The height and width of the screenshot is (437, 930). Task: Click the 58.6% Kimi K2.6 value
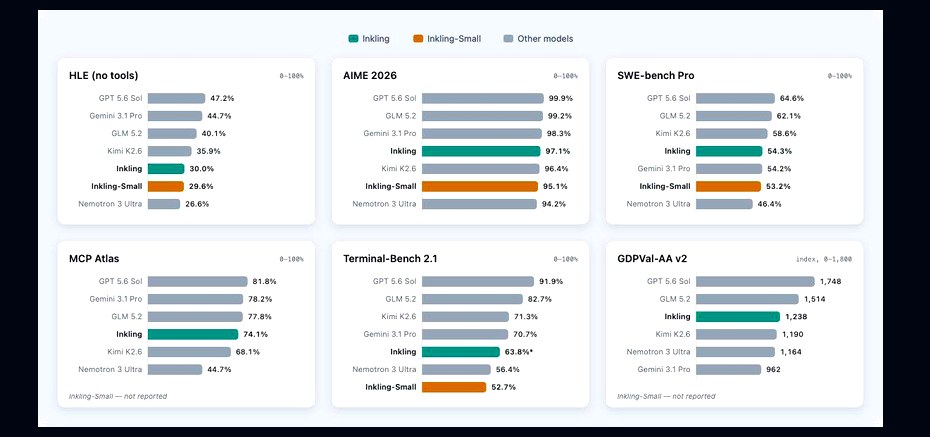click(784, 133)
